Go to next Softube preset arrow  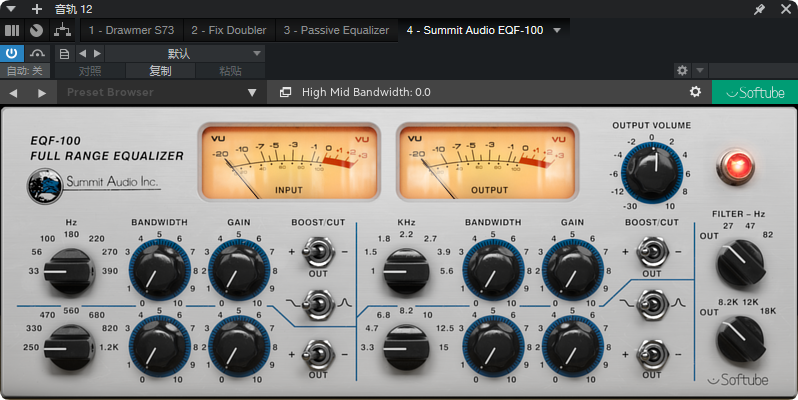pos(42,93)
